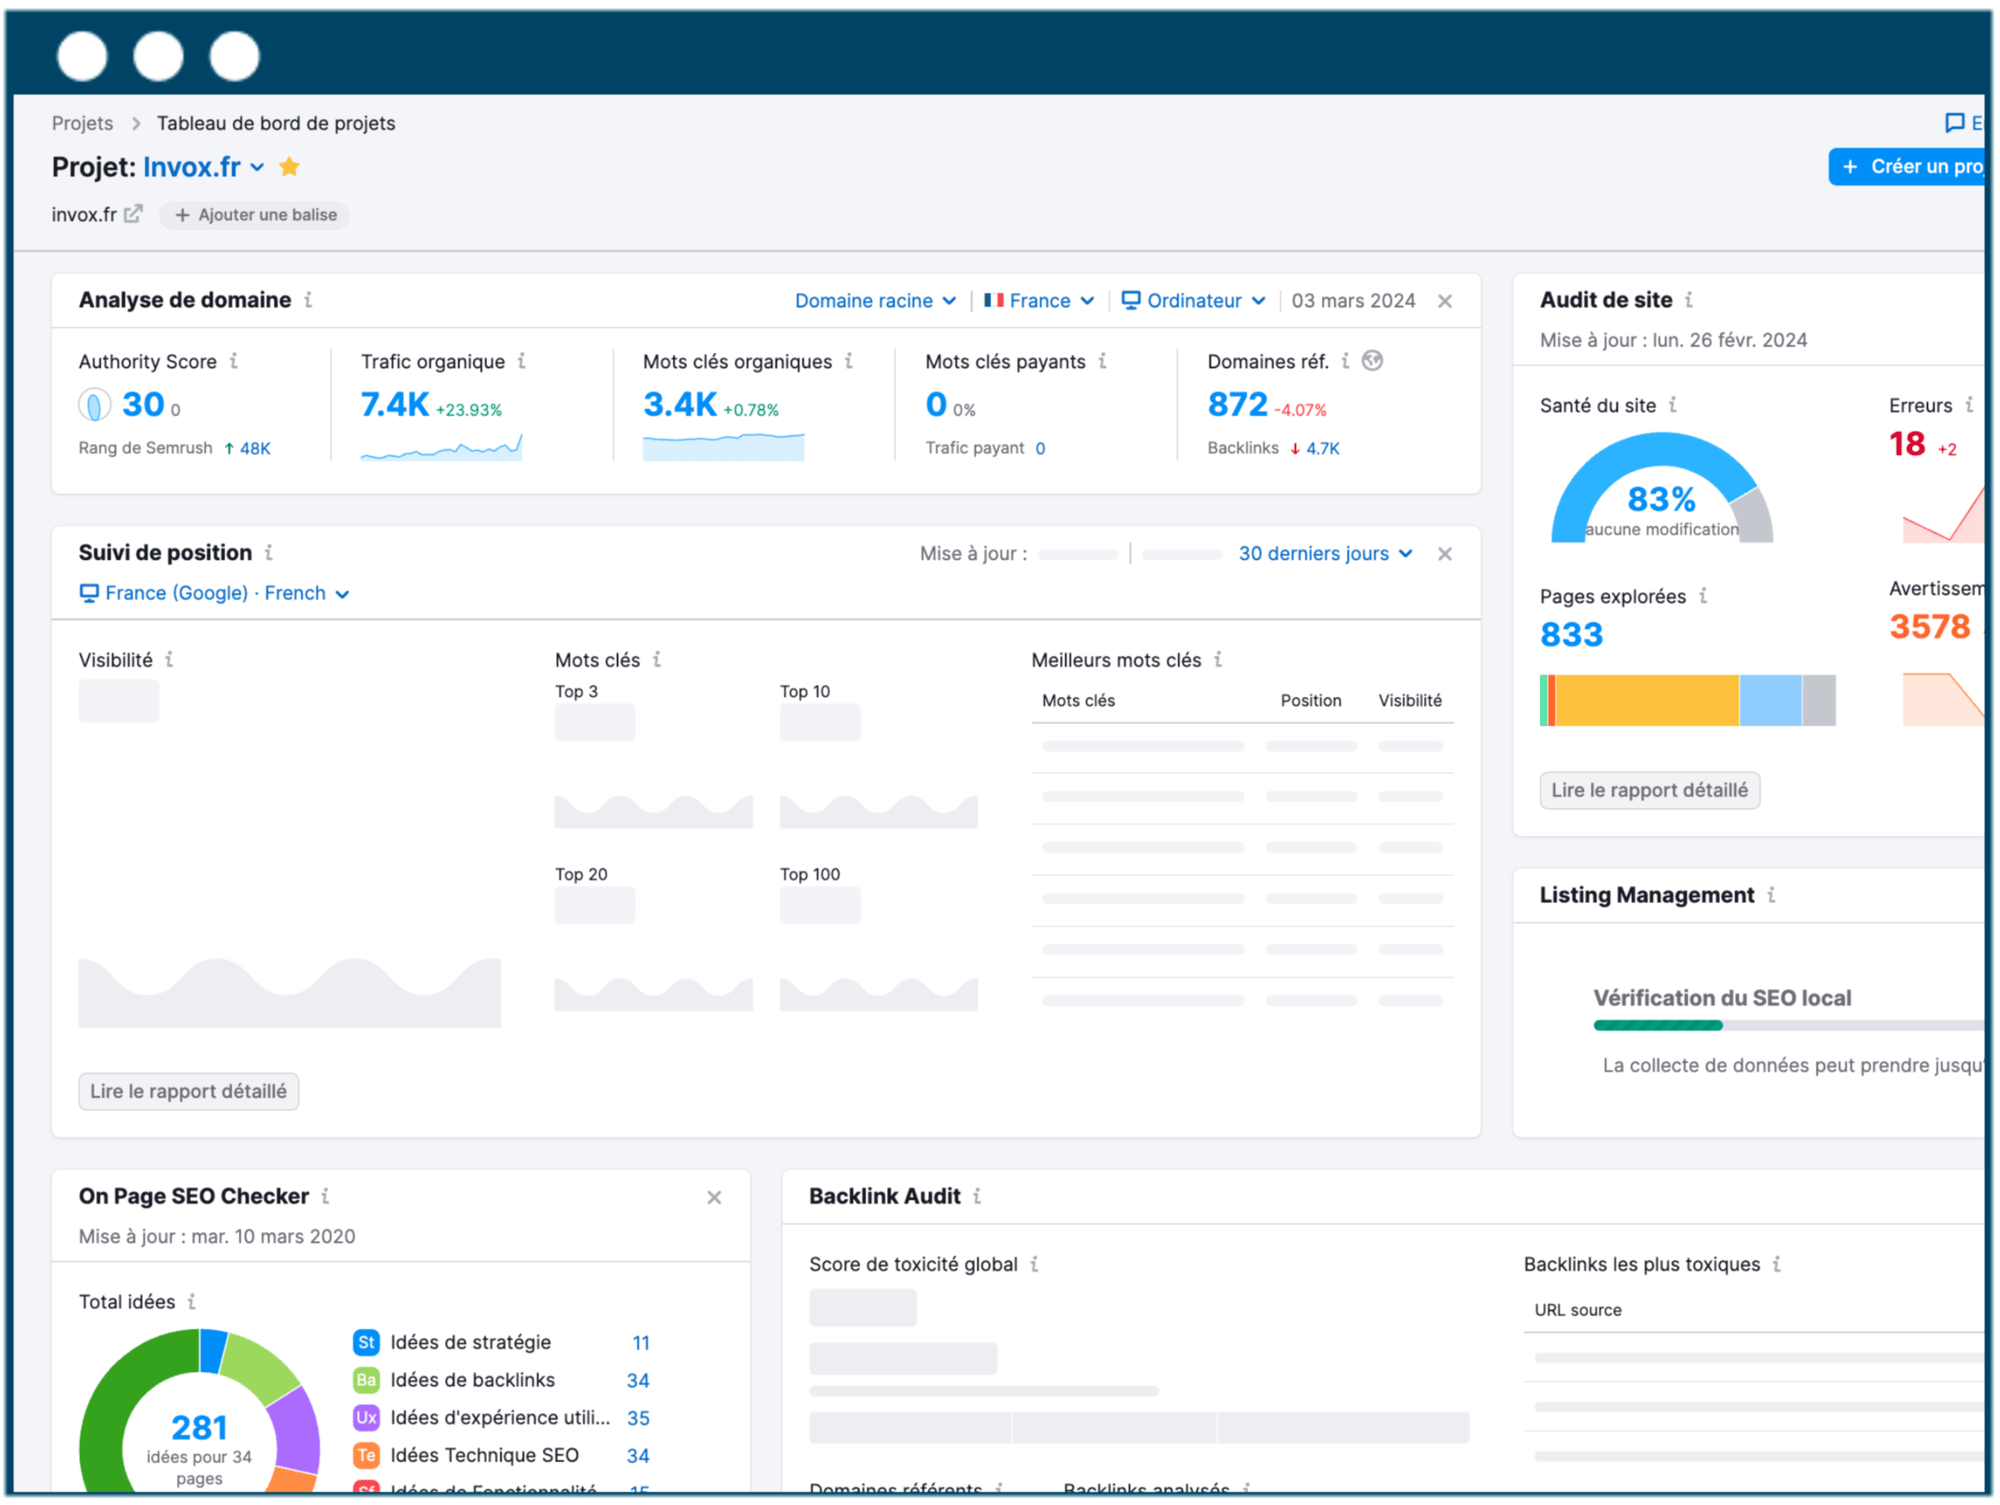Click info icon beside Authority Score
This screenshot has width=2000, height=1505.
(x=234, y=361)
